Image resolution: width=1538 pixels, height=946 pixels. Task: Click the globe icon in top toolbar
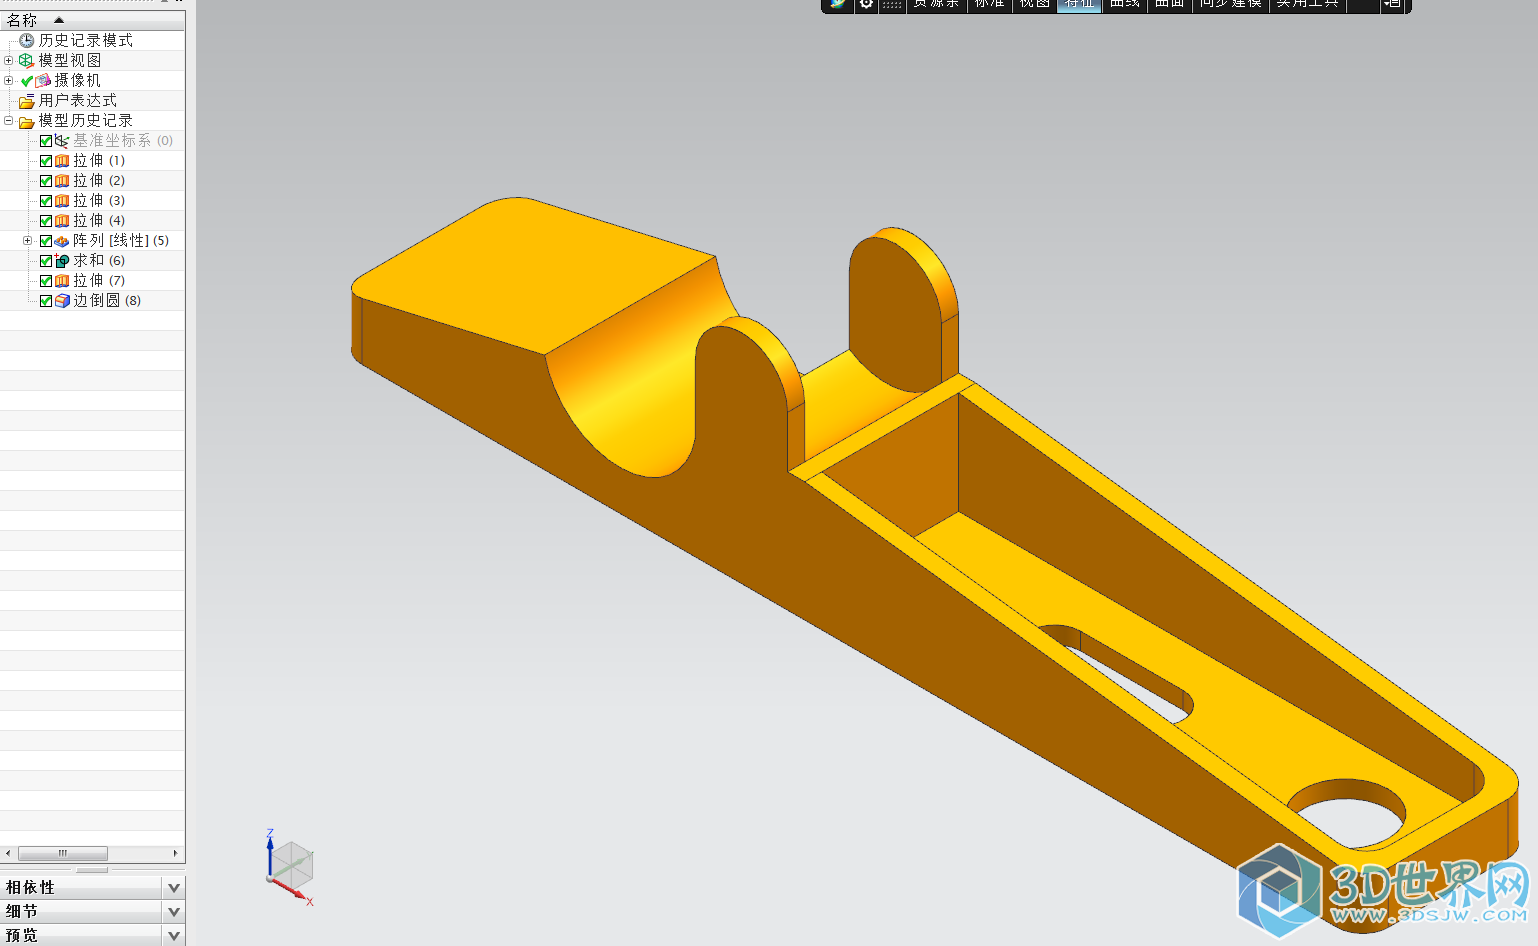(x=838, y=4)
